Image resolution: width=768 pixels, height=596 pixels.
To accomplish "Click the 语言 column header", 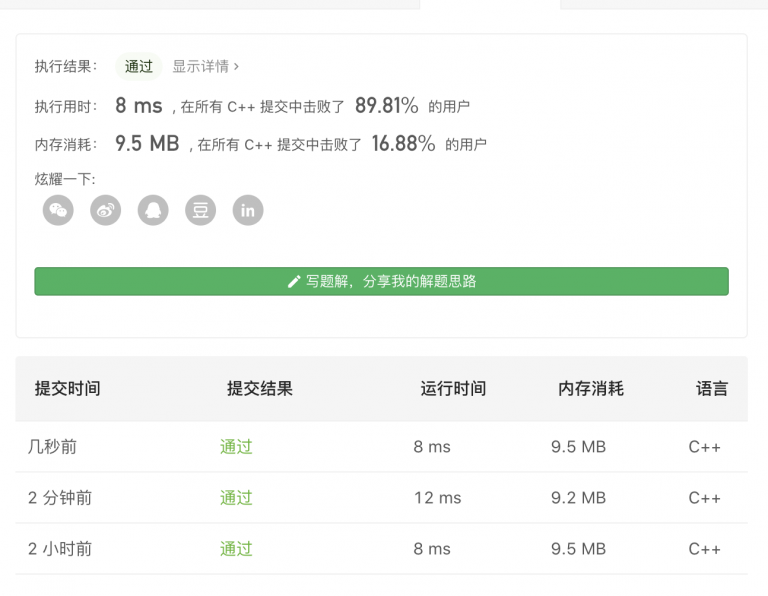I will (x=712, y=389).
